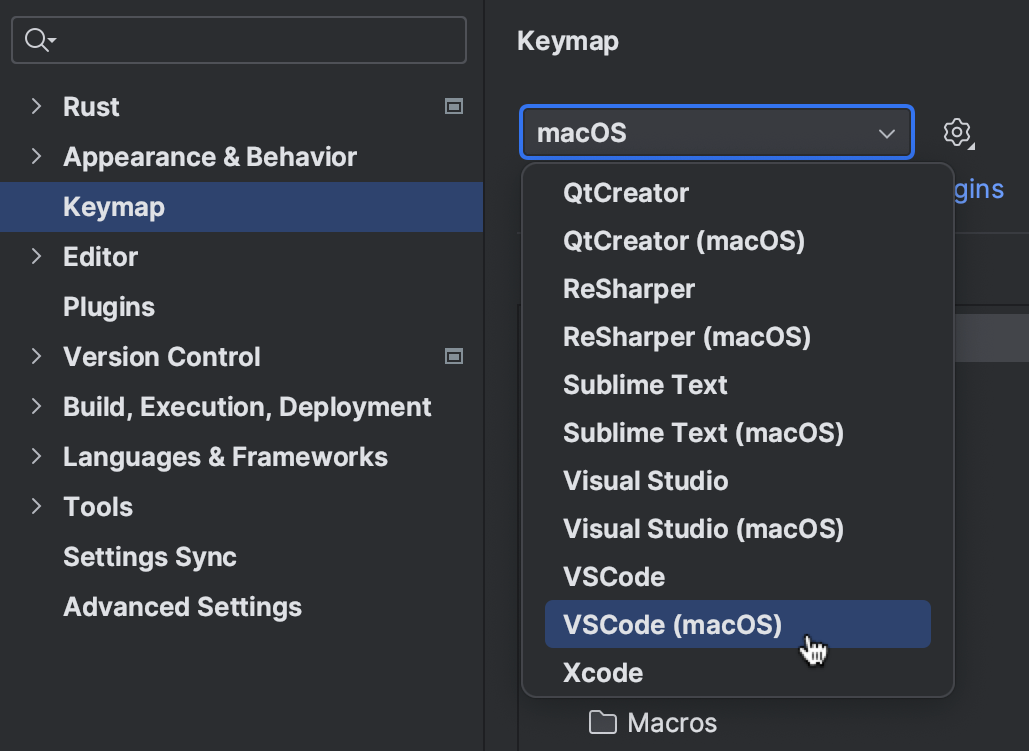Expand Version Control section

click(37, 356)
